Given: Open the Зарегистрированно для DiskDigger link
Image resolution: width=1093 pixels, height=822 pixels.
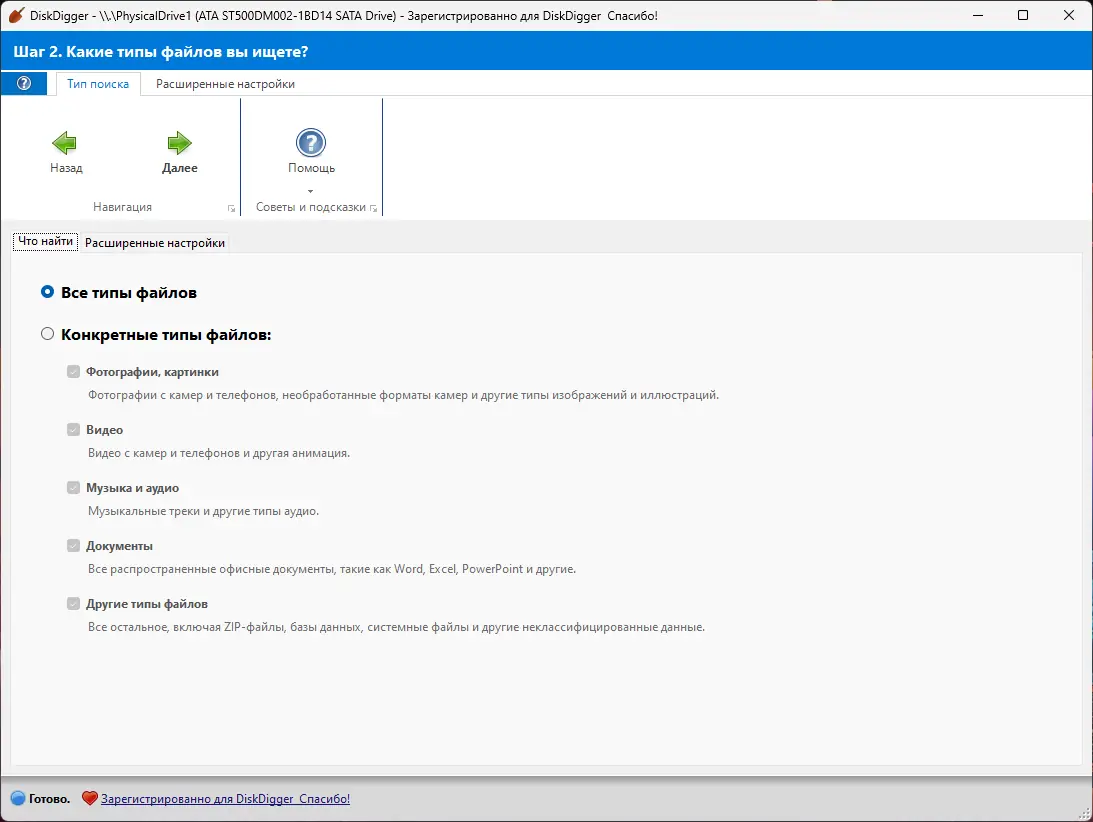Looking at the screenshot, I should 225,798.
